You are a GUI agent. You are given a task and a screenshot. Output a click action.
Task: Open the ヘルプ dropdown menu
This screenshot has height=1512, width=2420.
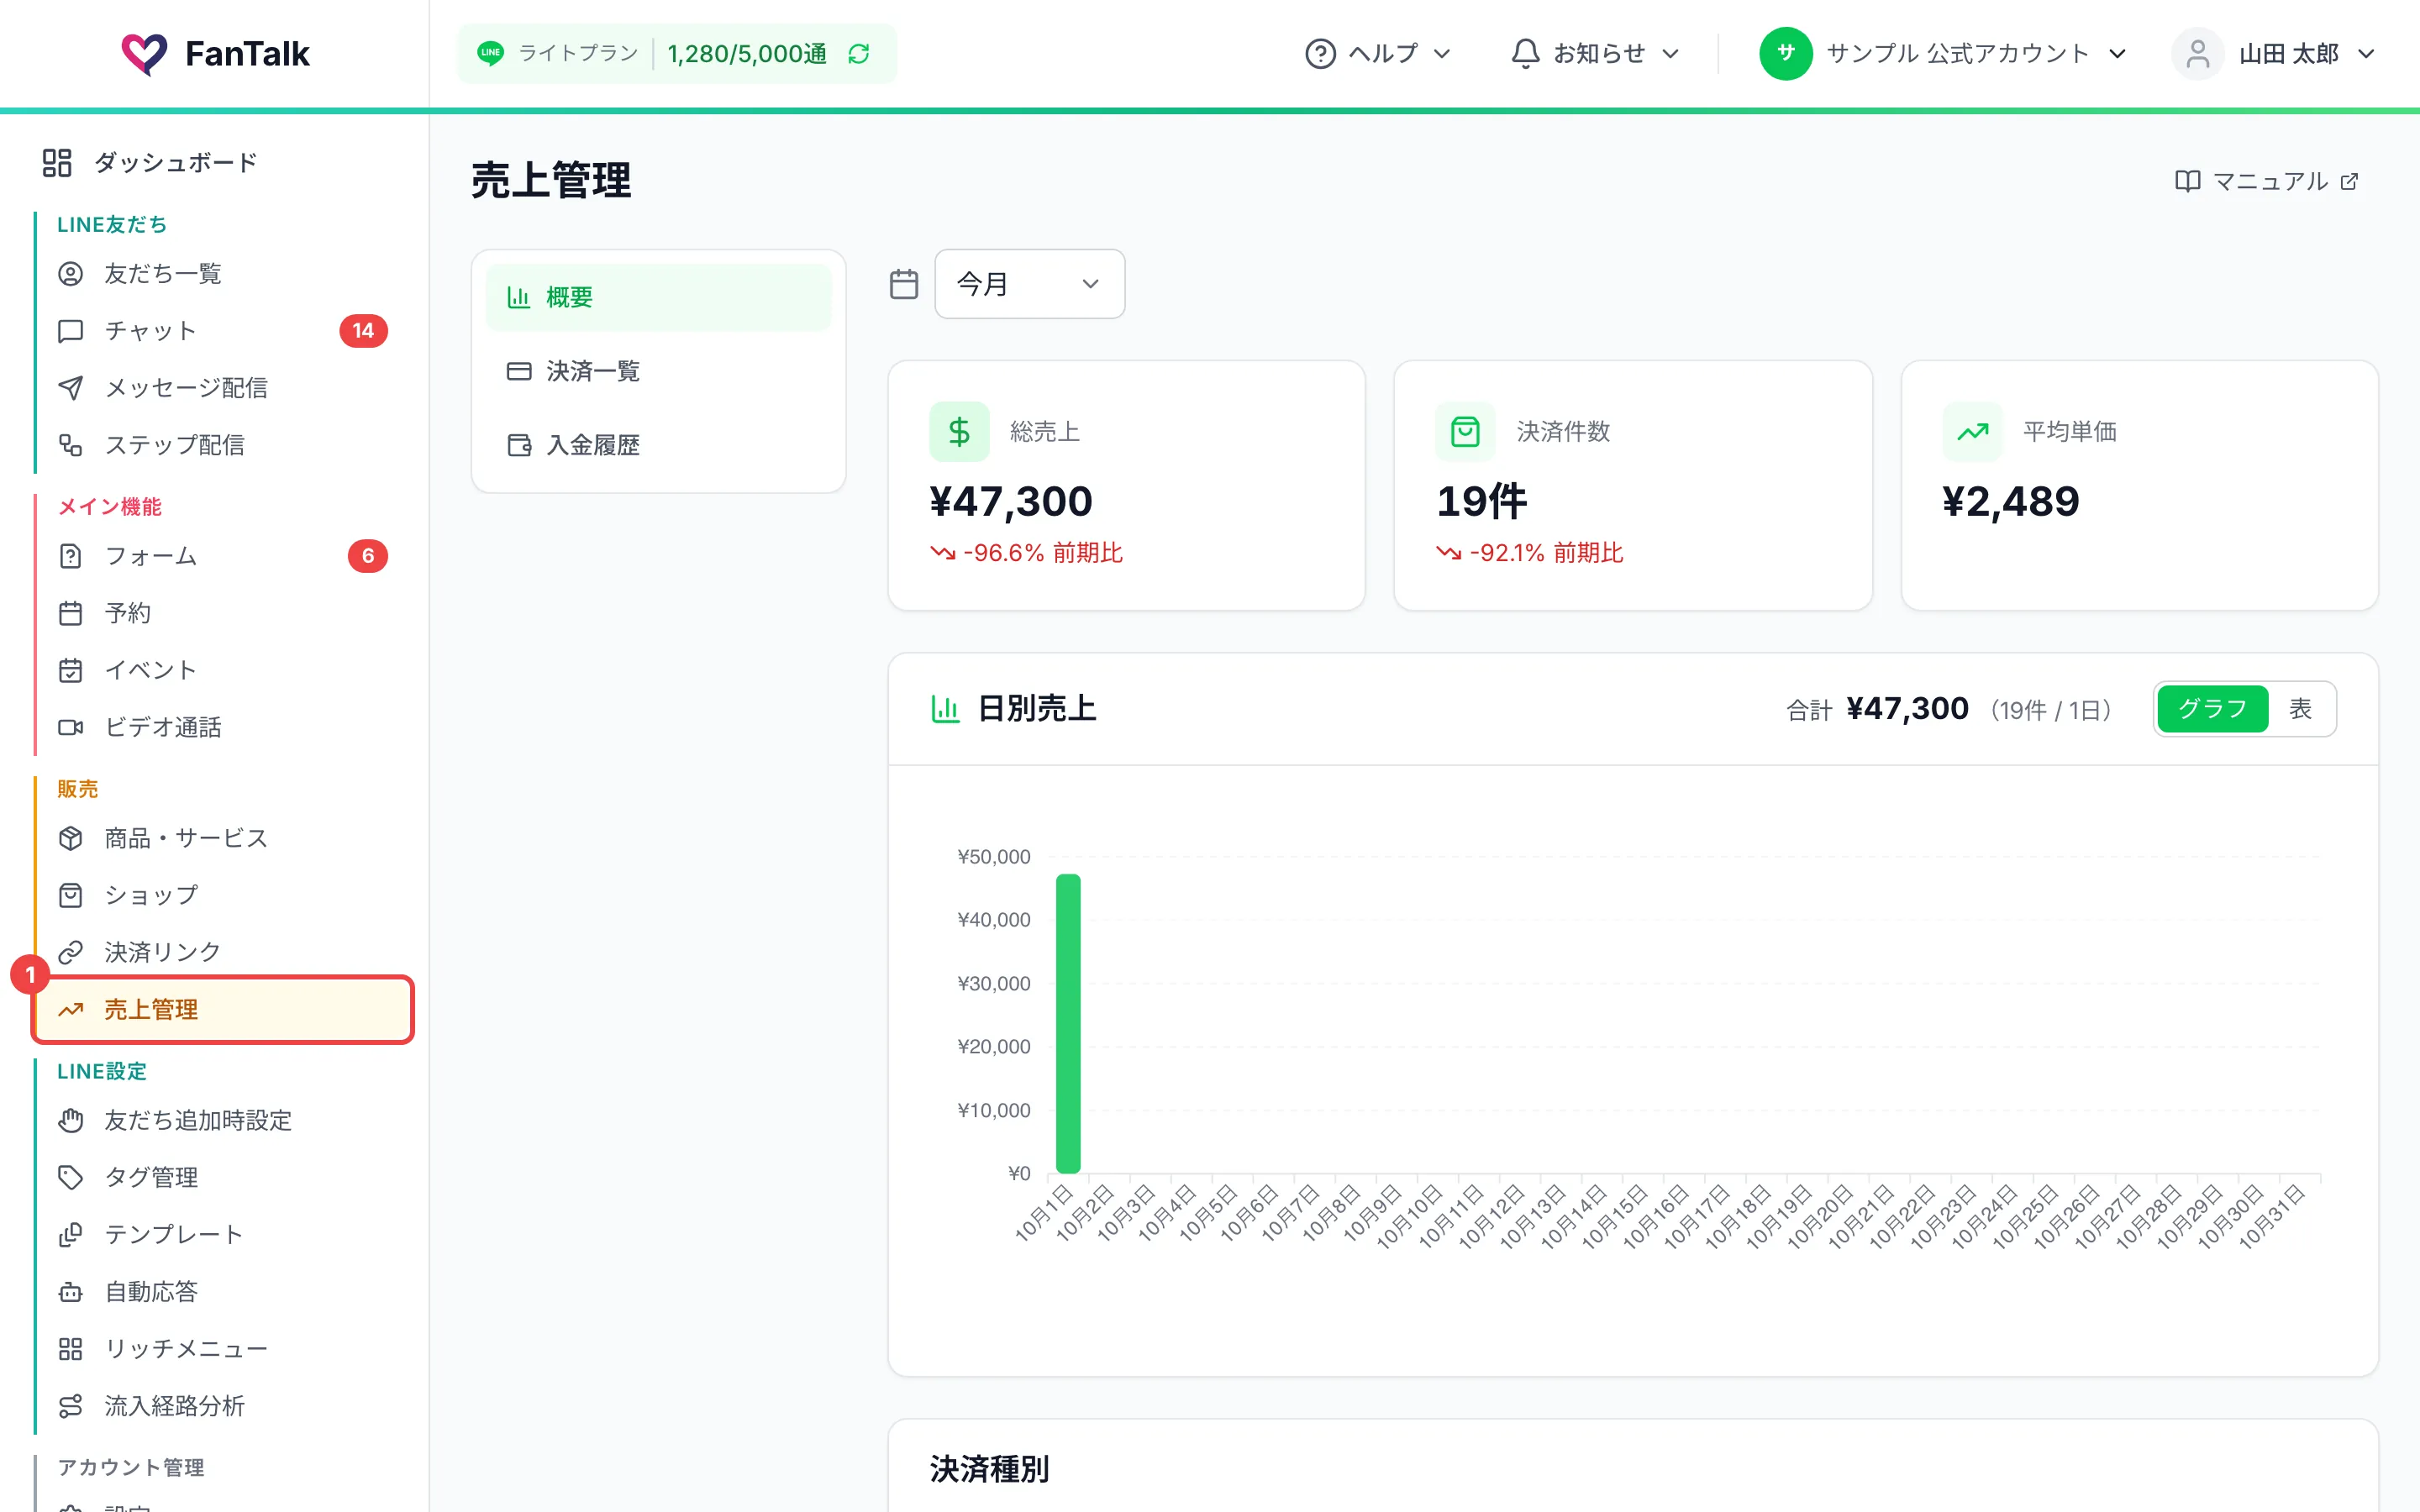(x=1377, y=54)
